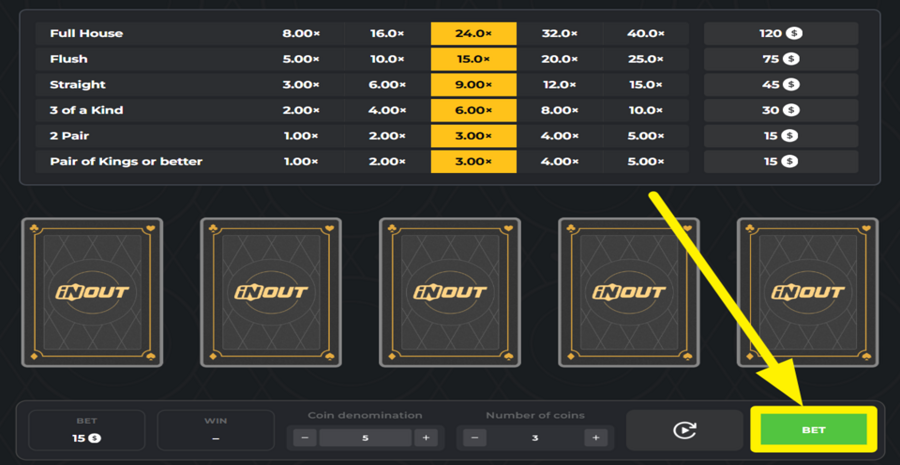Select the fourth face-down card
The image size is (900, 465).
[x=629, y=292]
